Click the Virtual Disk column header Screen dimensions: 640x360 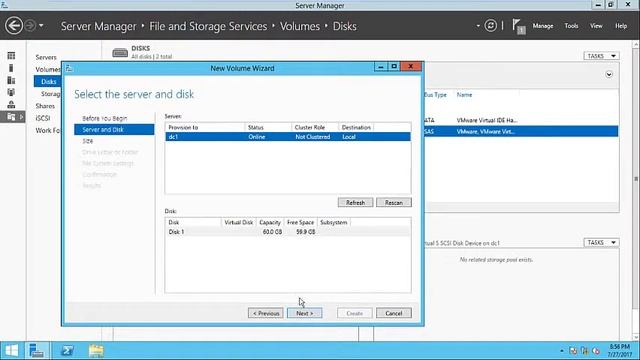pyautogui.click(x=238, y=222)
